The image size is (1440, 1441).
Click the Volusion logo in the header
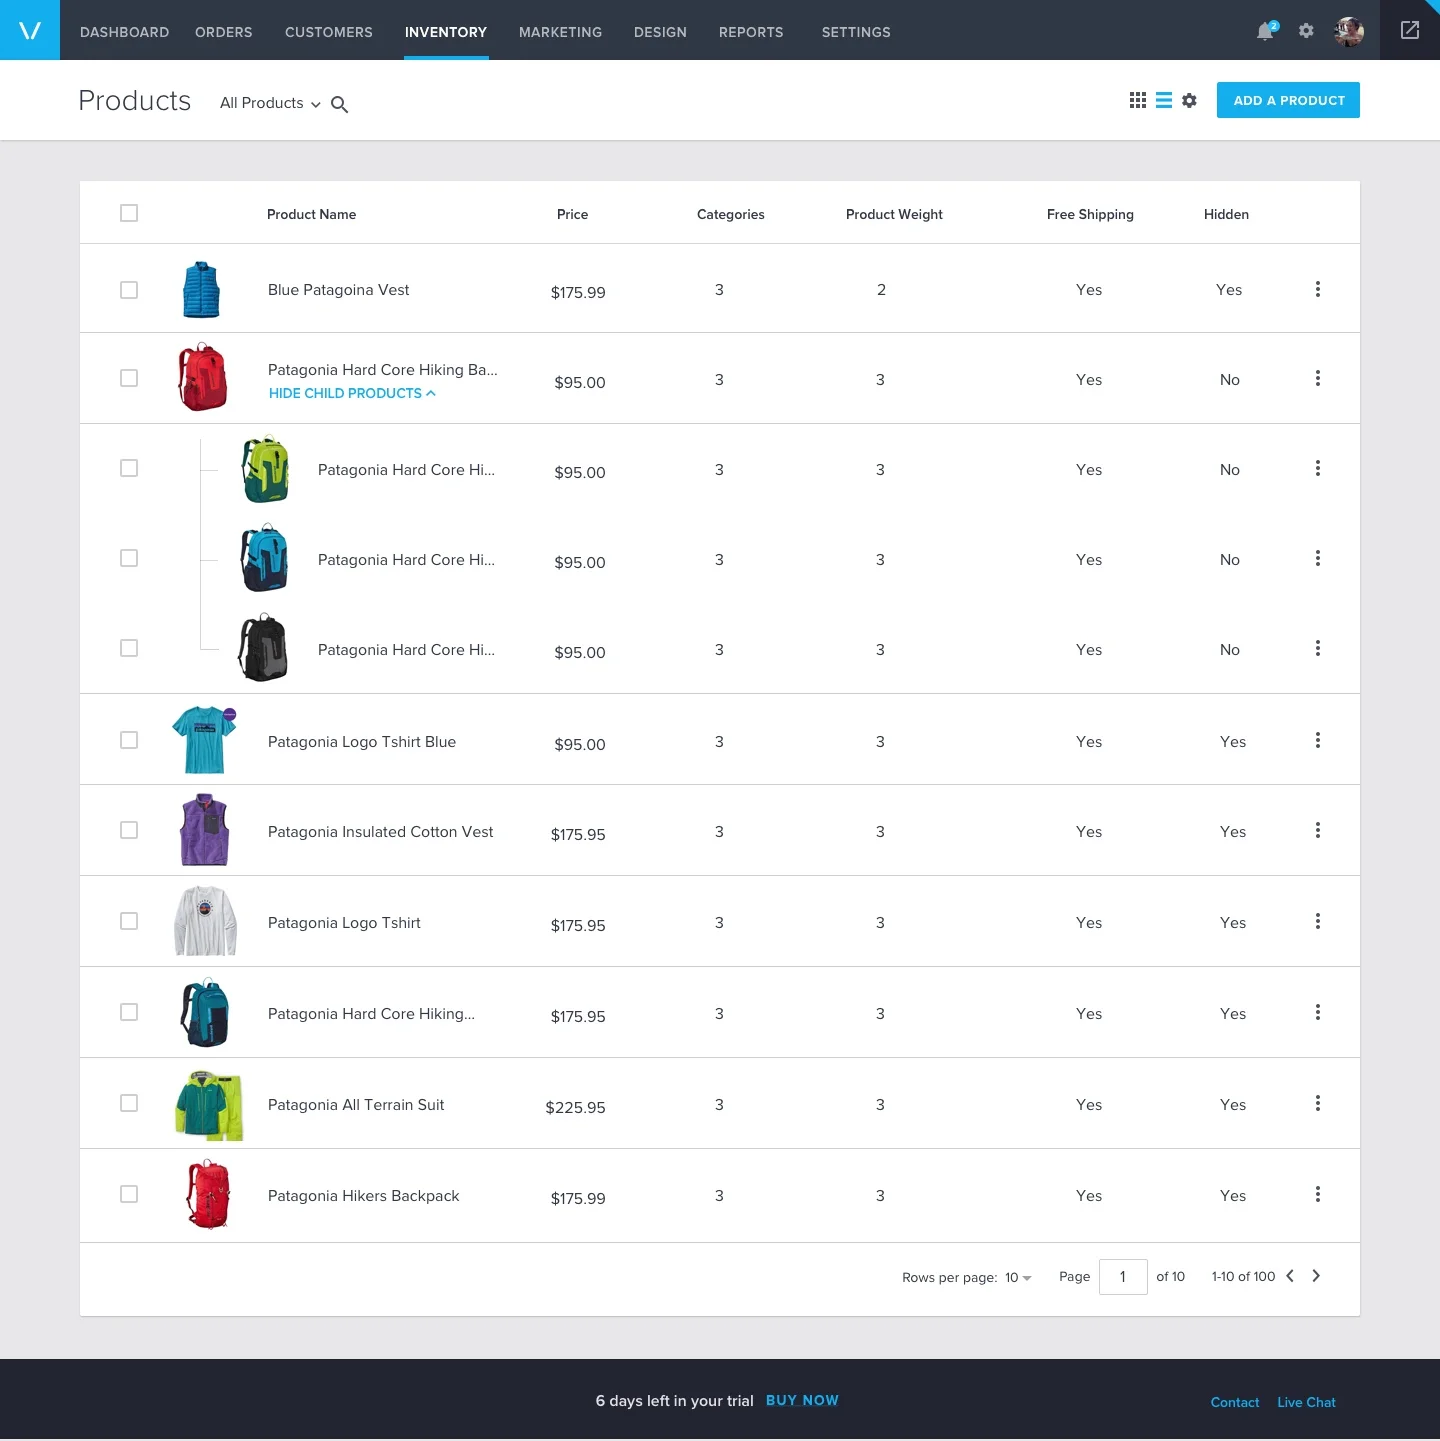[x=30, y=30]
